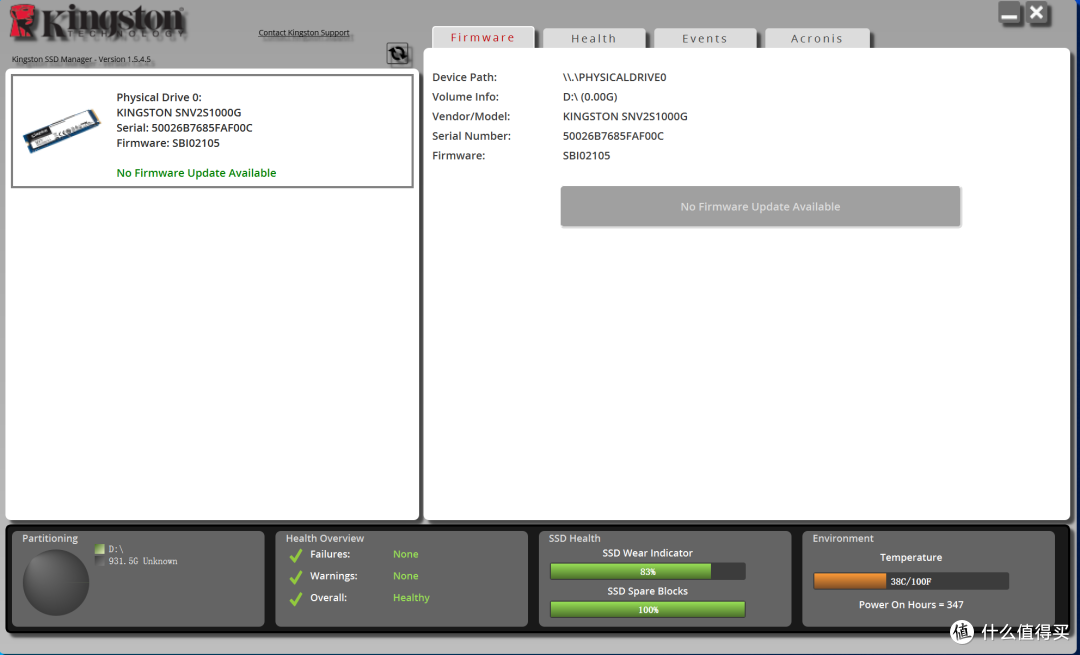The image size is (1080, 655).
Task: Click the Volume Info: label
Action: point(466,96)
